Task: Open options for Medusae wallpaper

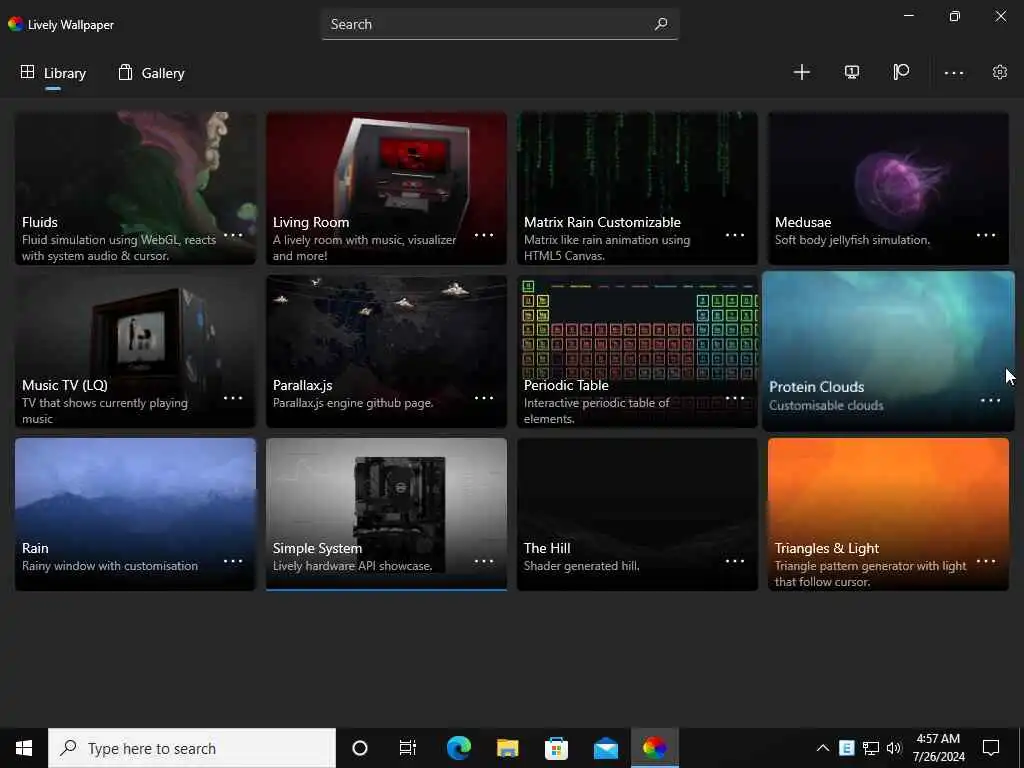Action: [x=985, y=235]
